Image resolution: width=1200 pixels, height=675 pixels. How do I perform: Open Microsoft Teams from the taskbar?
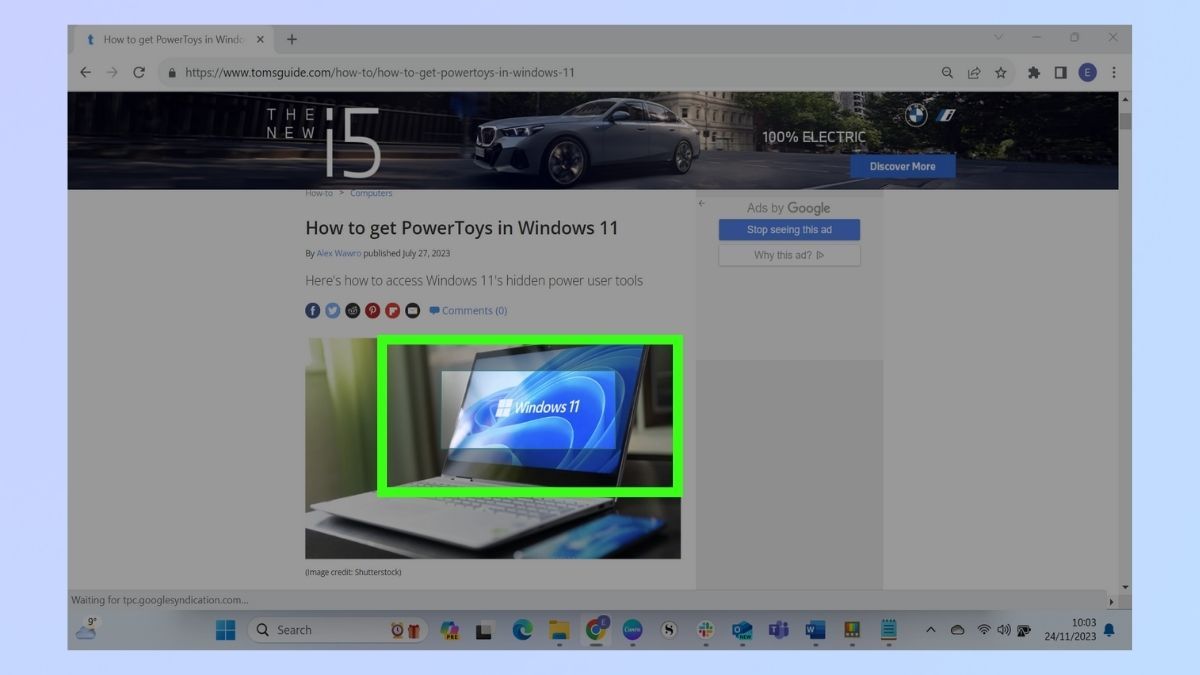778,630
